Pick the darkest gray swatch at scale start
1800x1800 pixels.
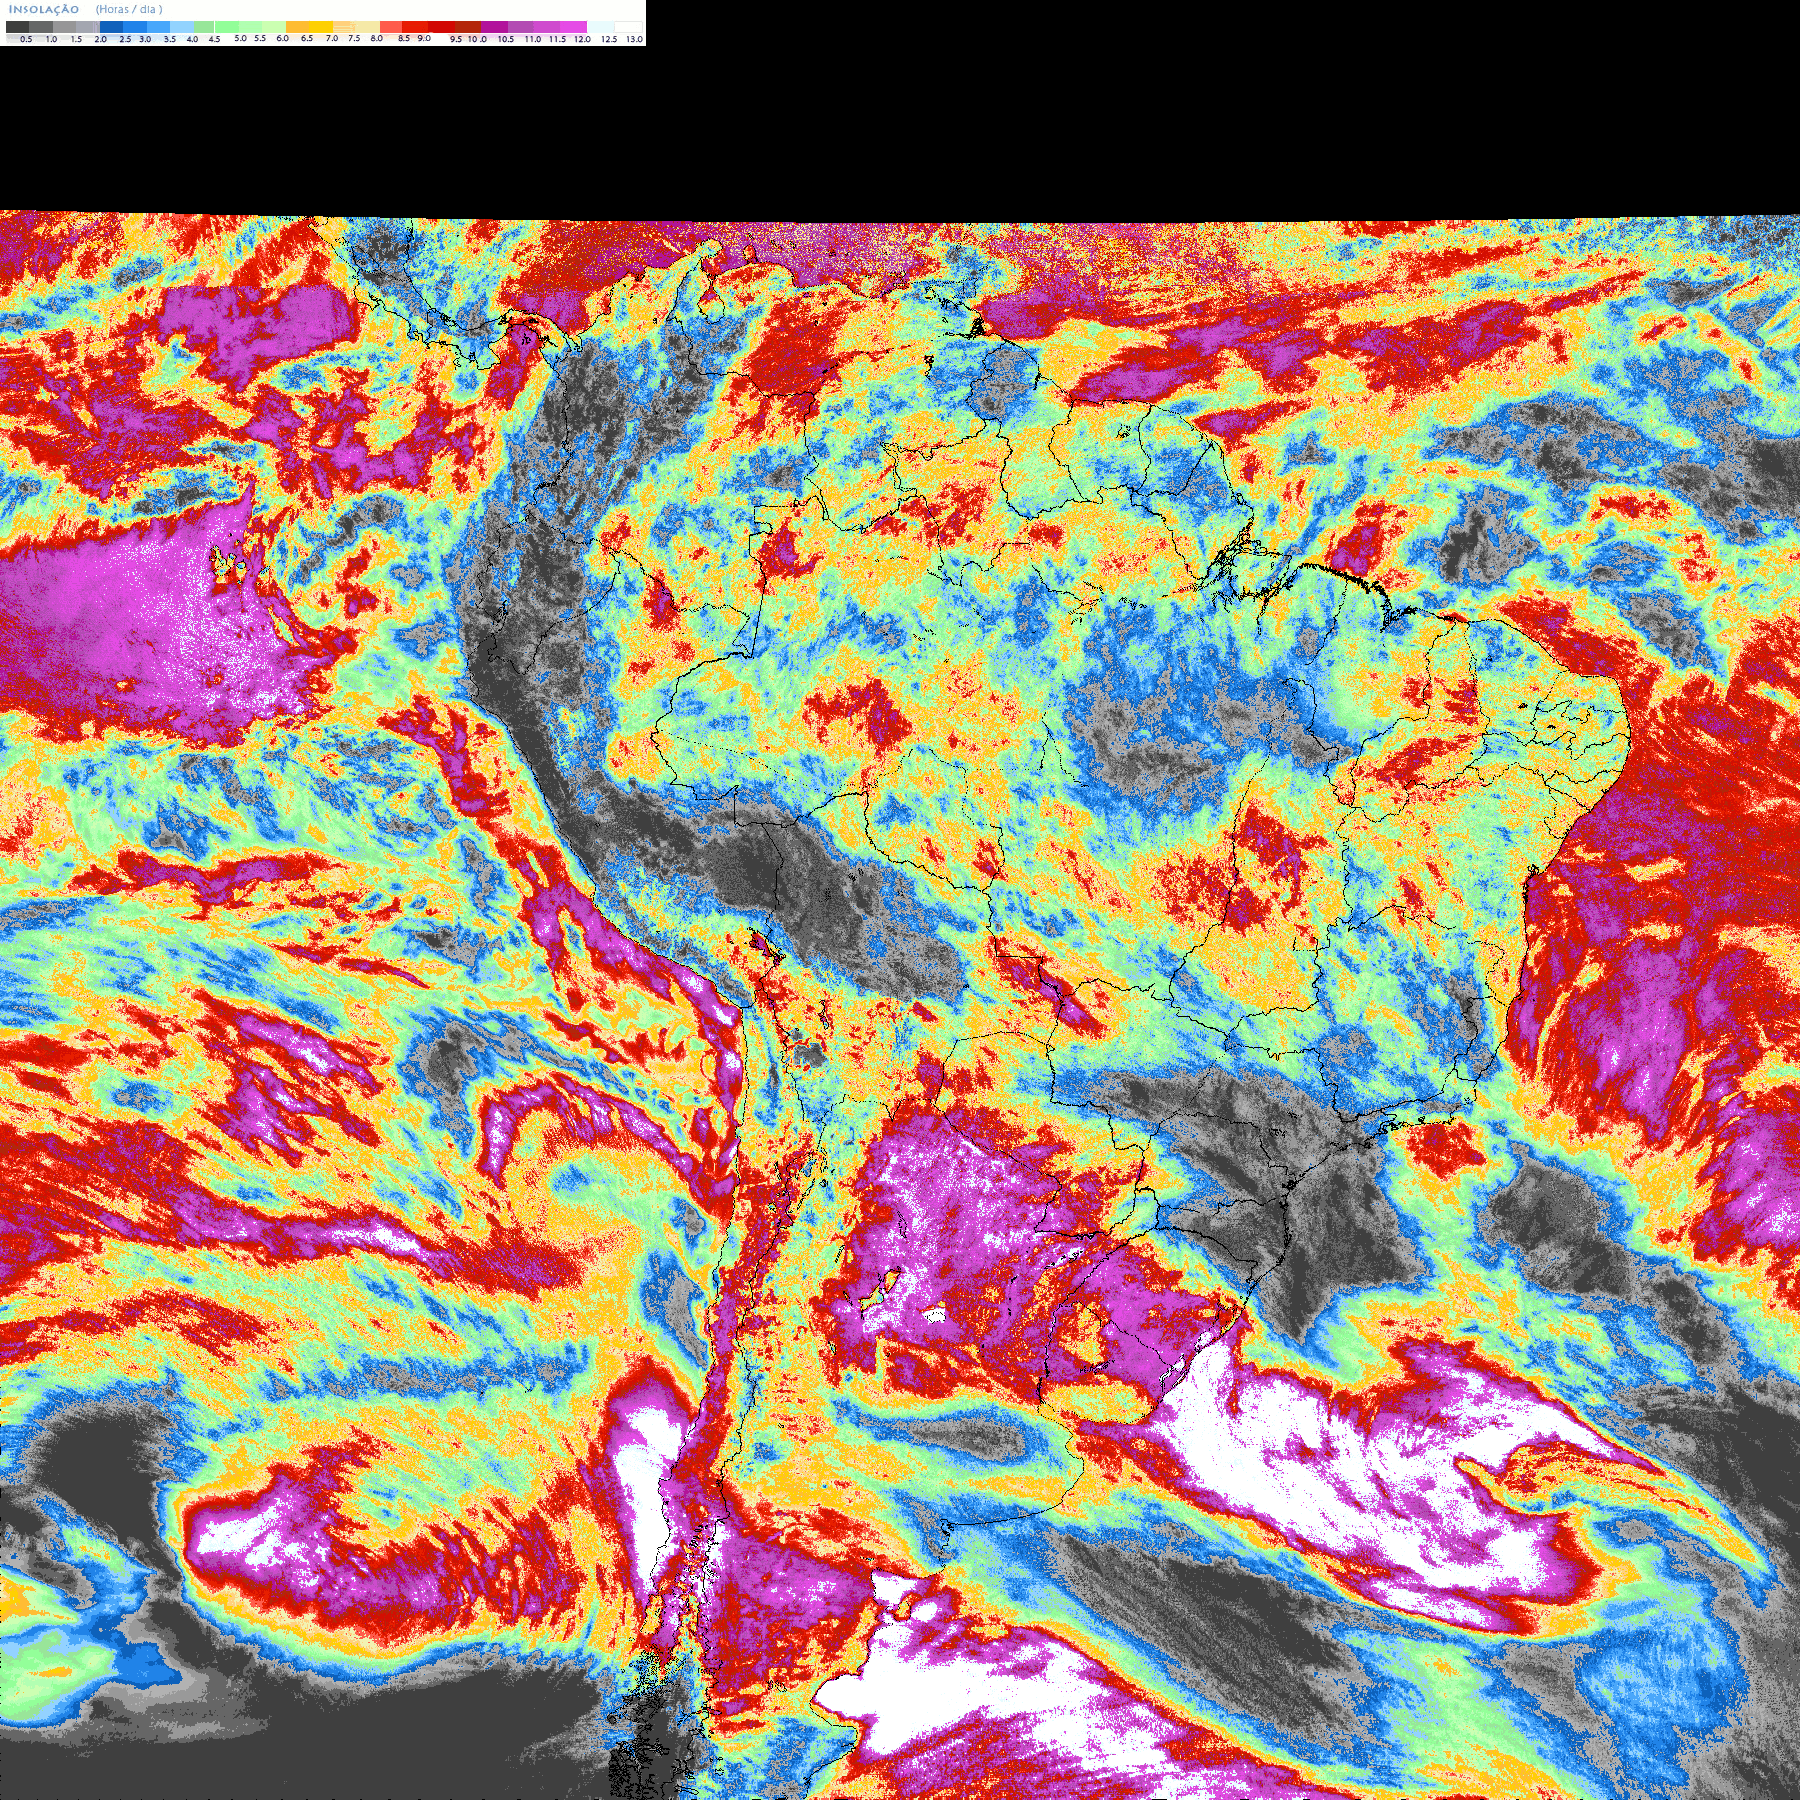click(17, 27)
